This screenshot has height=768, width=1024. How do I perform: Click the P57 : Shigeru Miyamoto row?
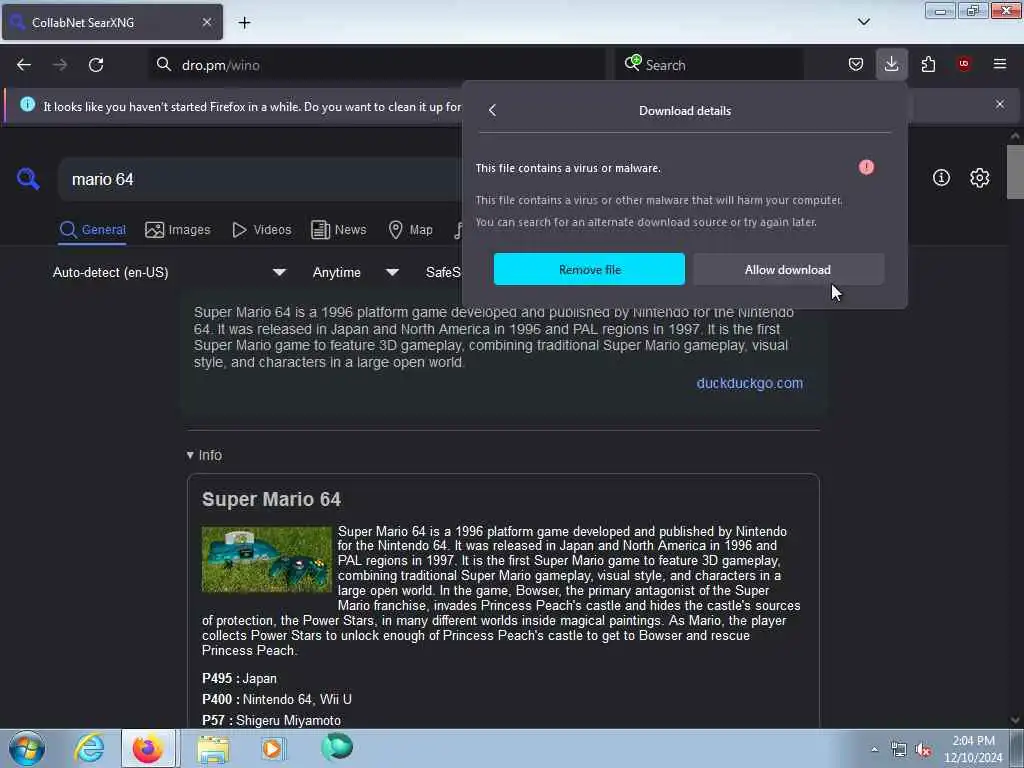tap(272, 720)
